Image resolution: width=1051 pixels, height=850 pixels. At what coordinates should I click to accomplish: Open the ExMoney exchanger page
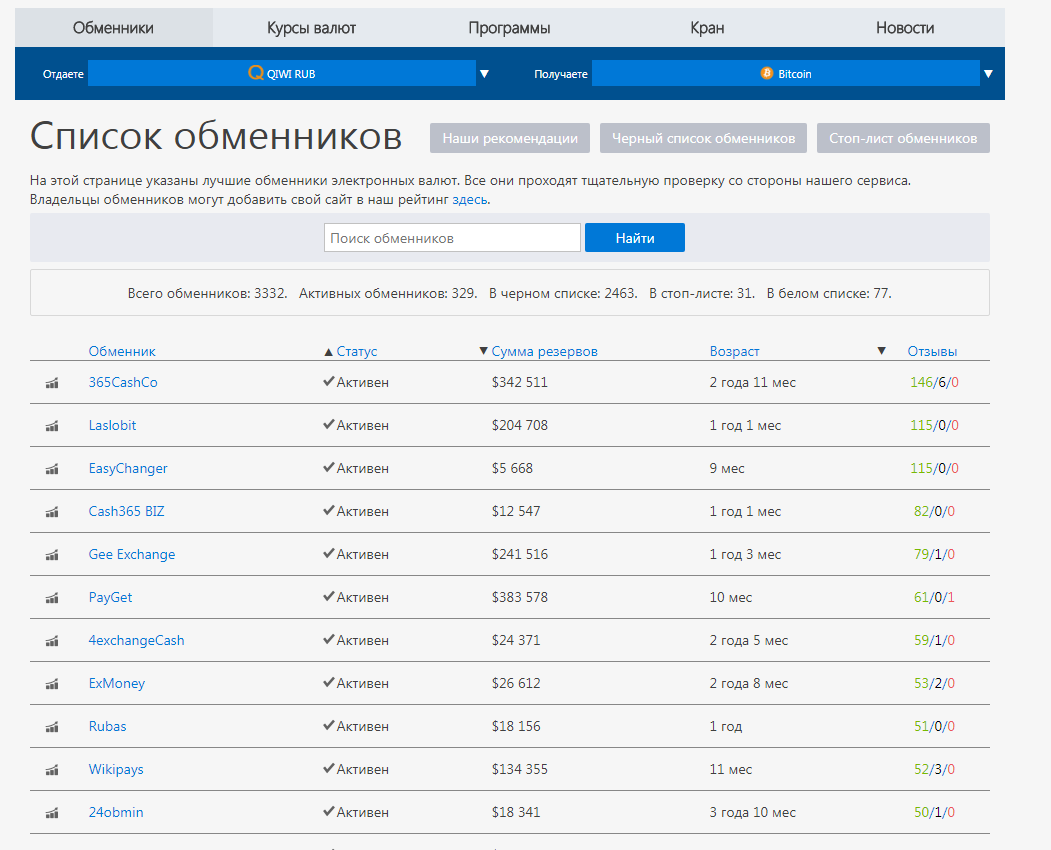pyautogui.click(x=115, y=683)
